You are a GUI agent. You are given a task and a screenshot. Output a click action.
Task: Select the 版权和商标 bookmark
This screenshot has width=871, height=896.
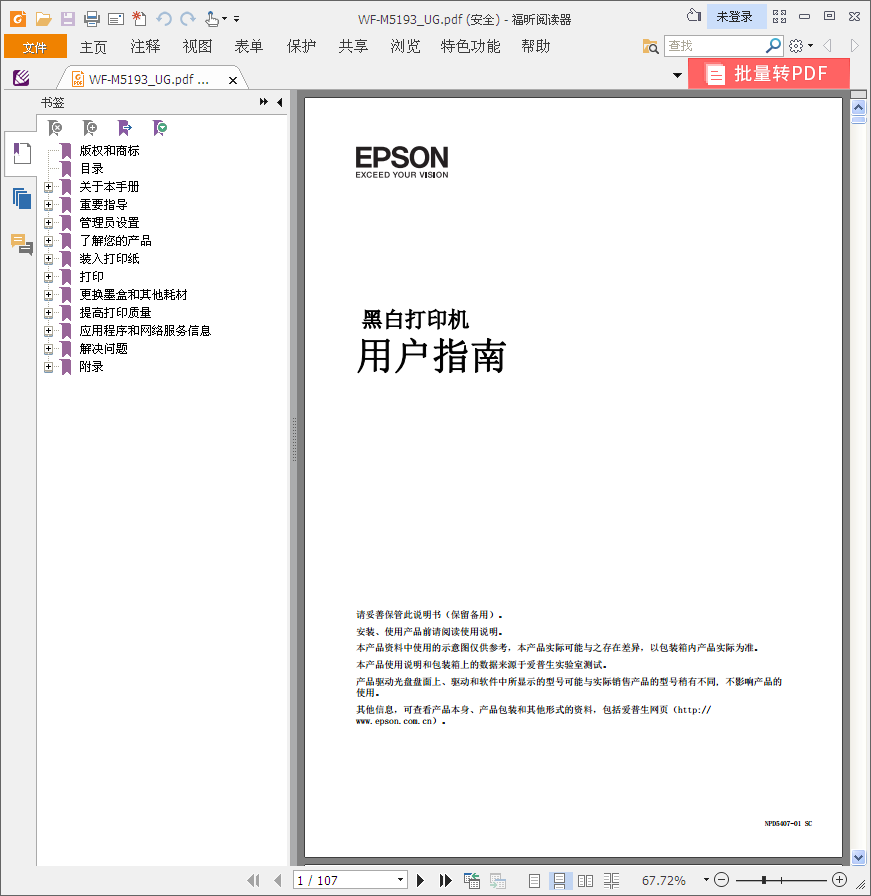[x=109, y=151]
